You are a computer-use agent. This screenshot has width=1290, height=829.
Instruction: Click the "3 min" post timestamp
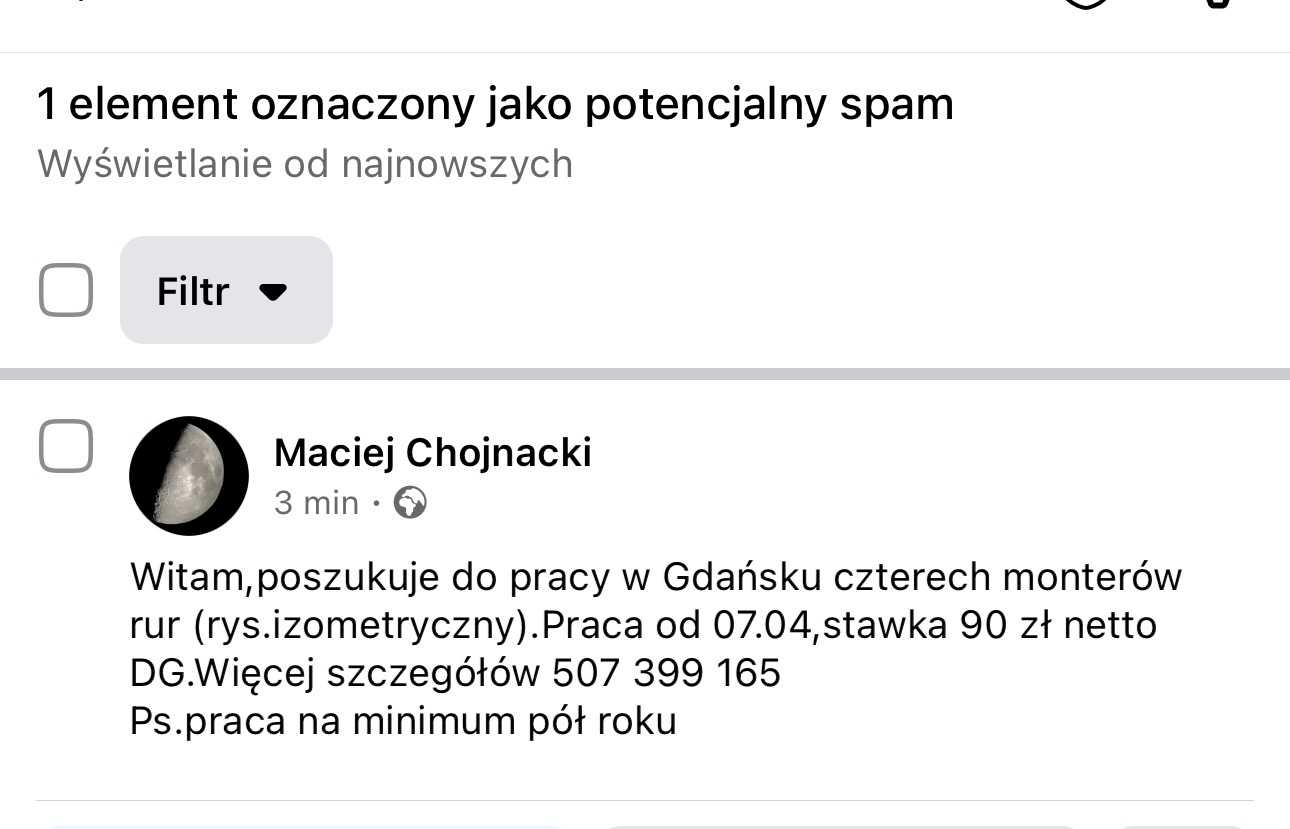[316, 502]
